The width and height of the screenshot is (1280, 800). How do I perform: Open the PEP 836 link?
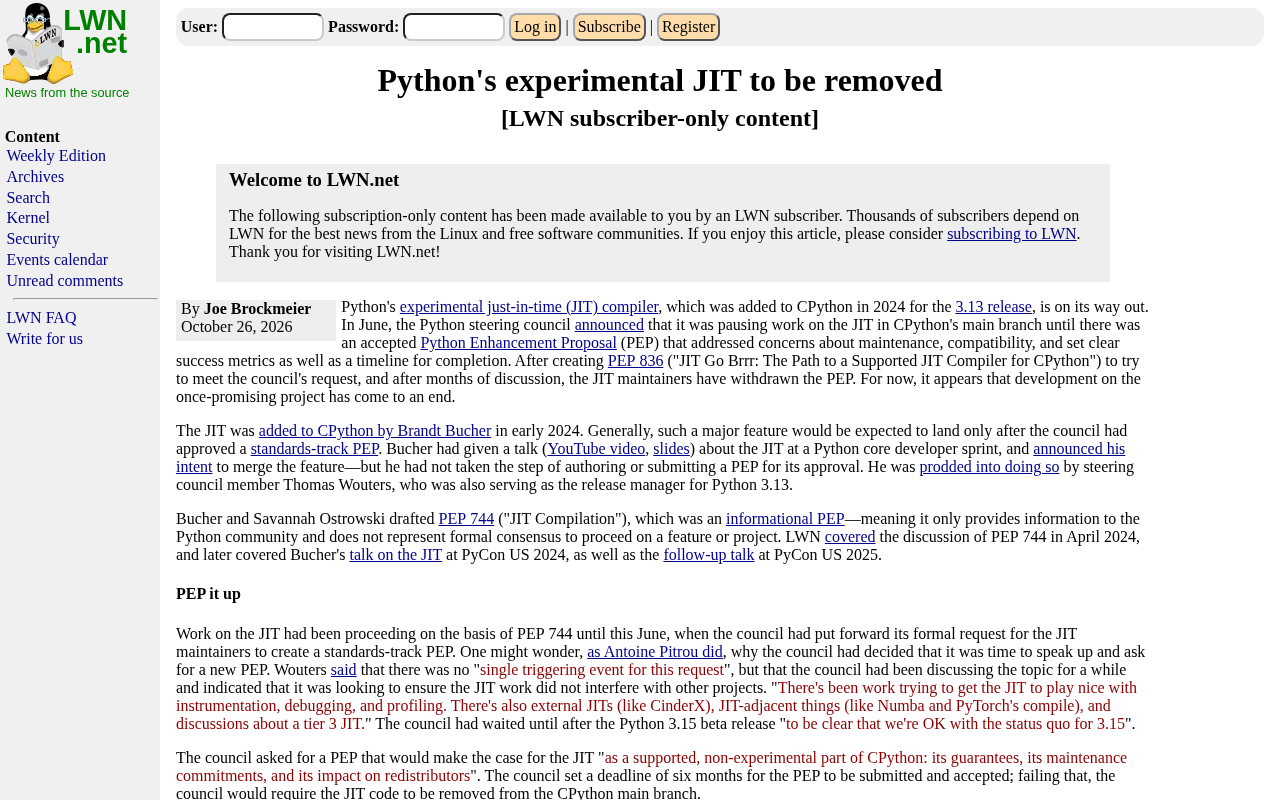[635, 361]
